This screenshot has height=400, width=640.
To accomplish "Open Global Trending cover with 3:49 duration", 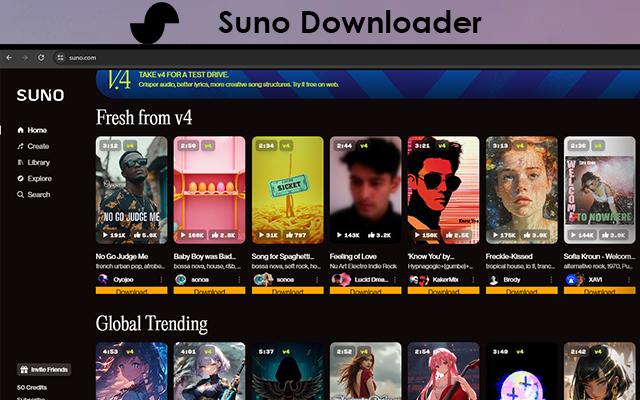I will click(522, 371).
